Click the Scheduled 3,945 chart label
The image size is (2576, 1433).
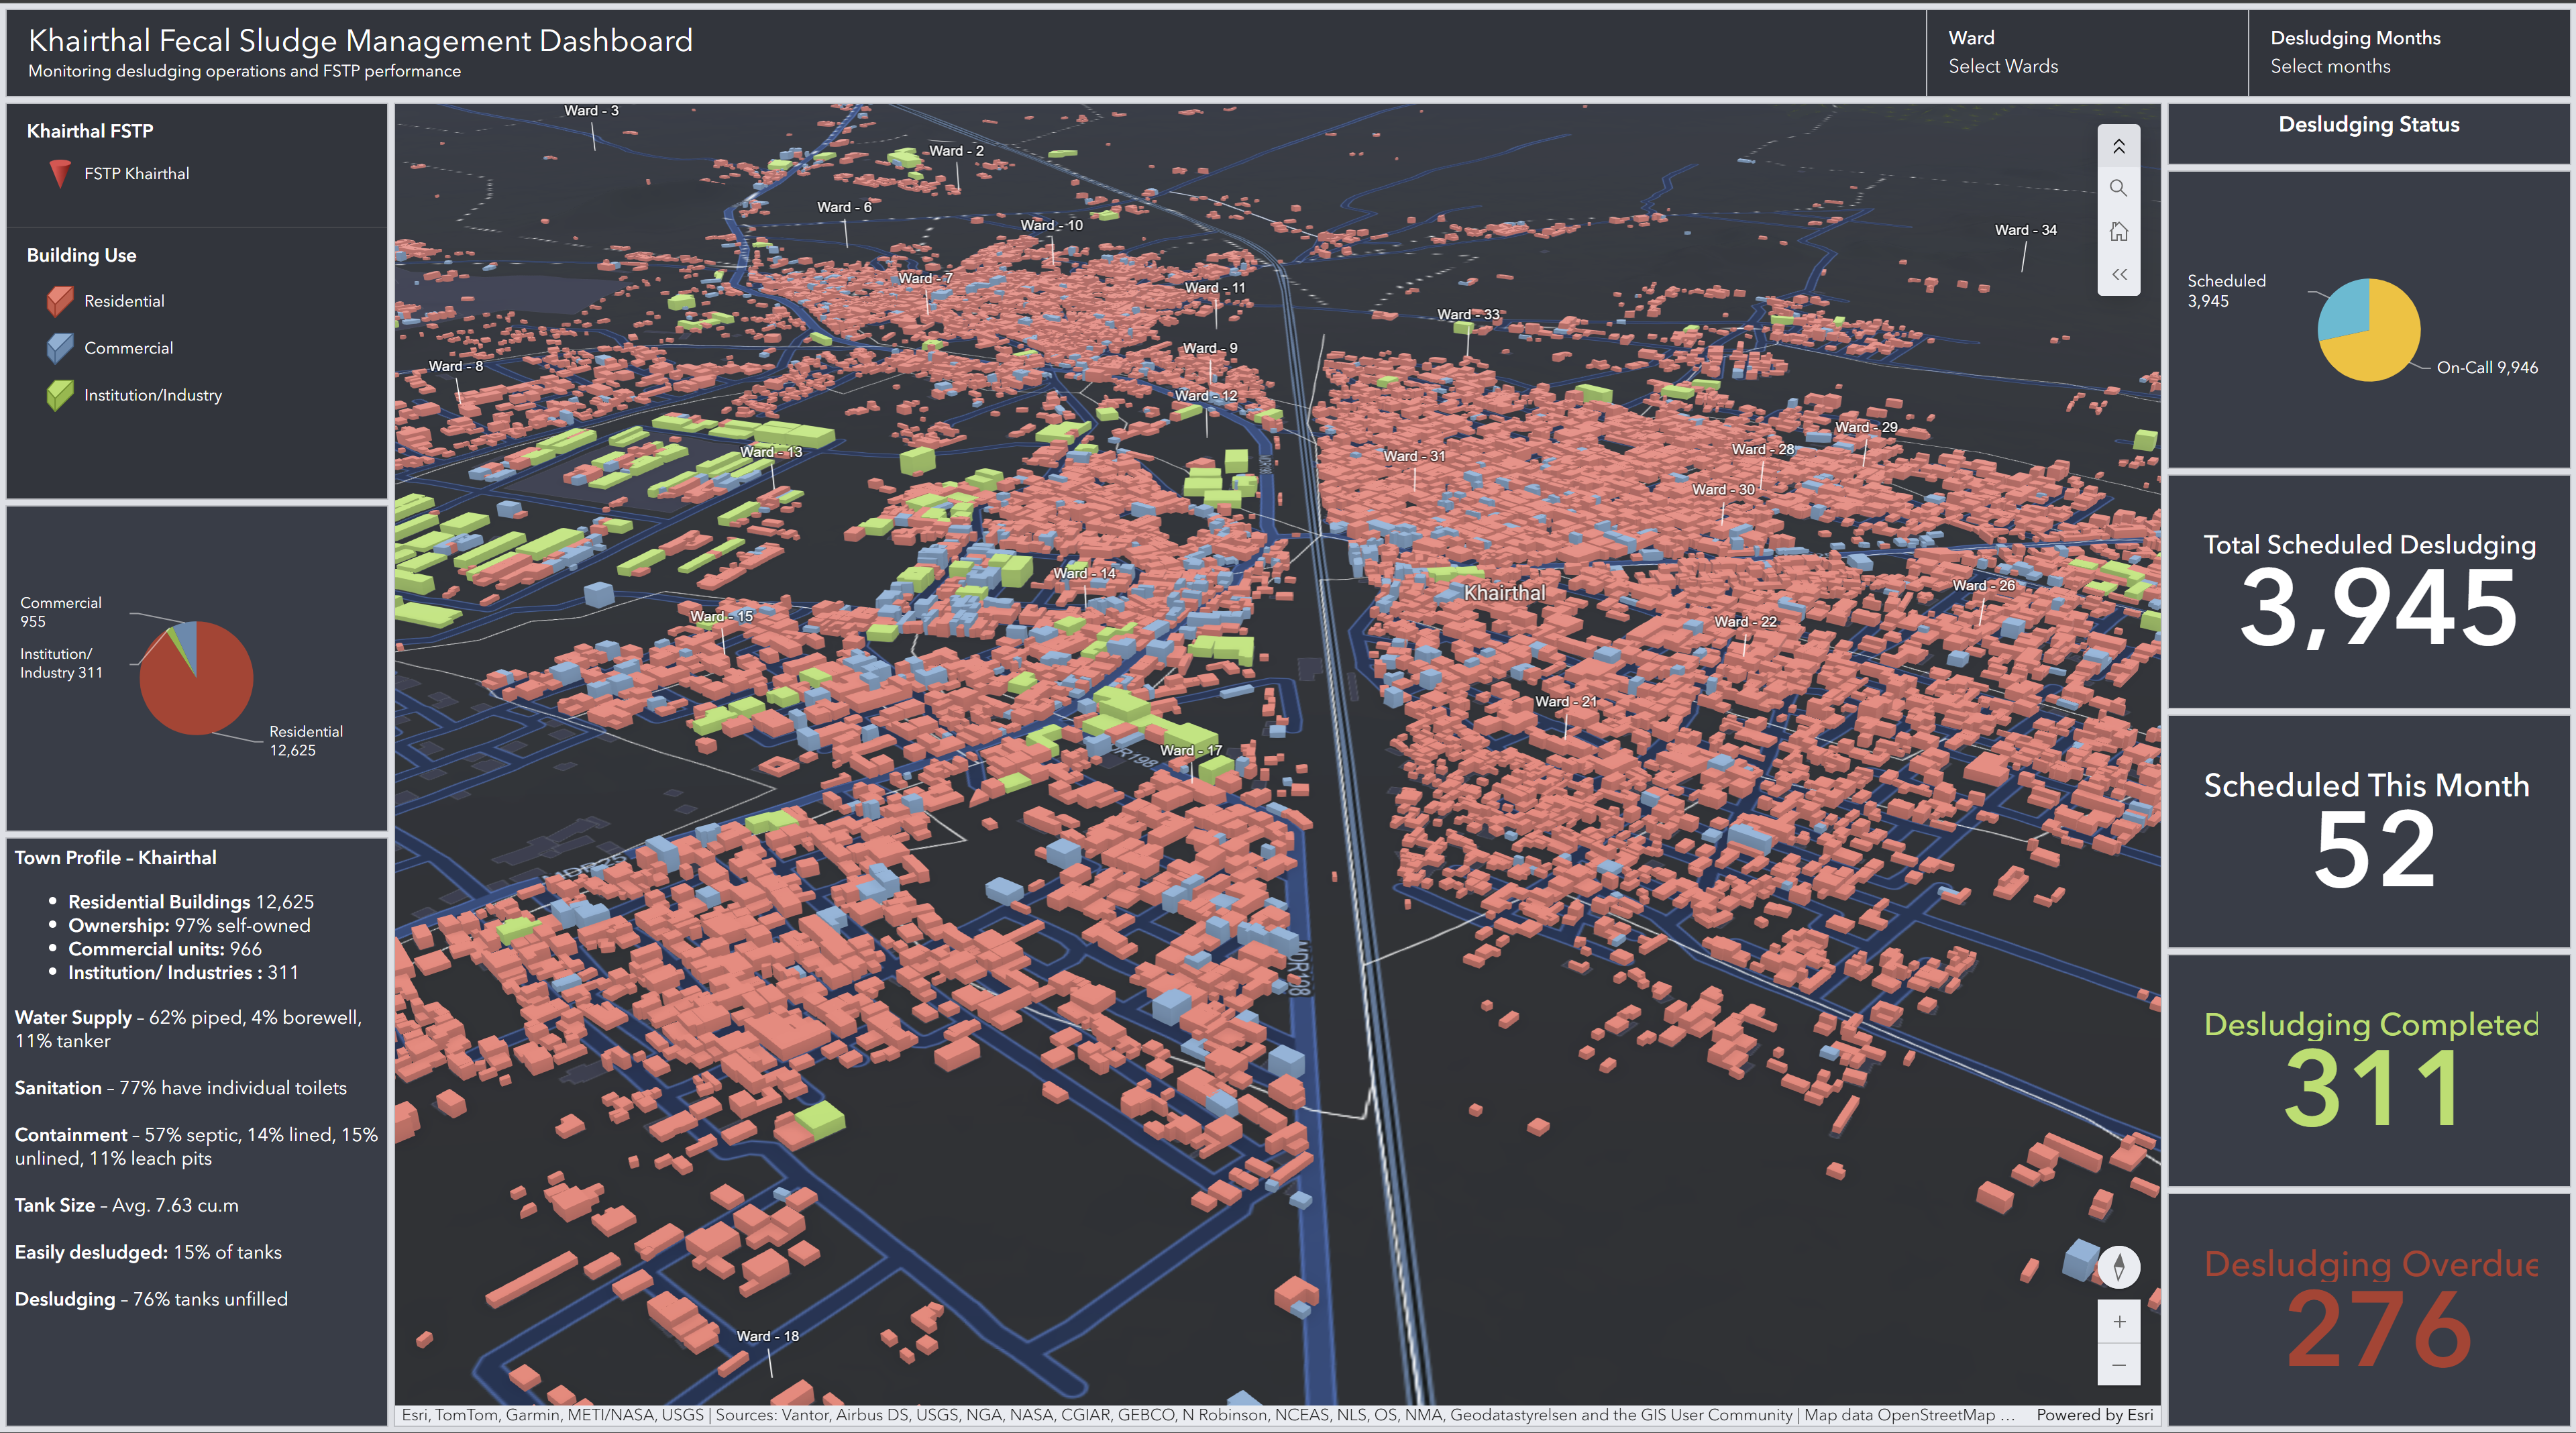point(2226,291)
